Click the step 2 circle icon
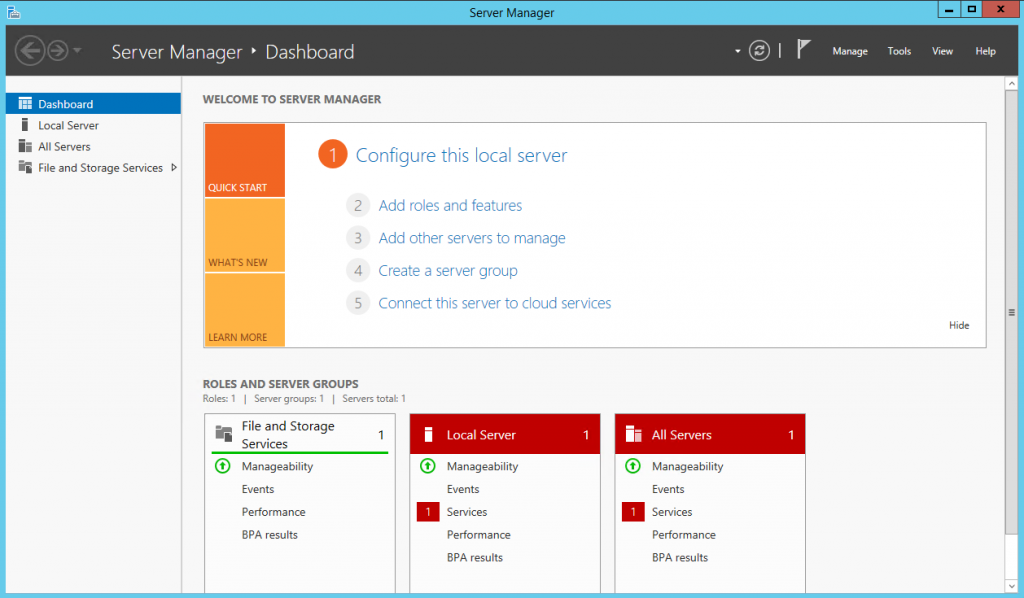This screenshot has height=598, width=1024. [358, 206]
